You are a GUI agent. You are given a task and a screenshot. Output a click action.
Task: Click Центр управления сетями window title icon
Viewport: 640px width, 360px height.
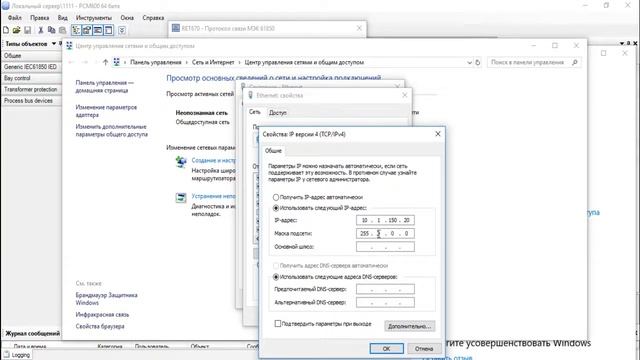(x=69, y=46)
